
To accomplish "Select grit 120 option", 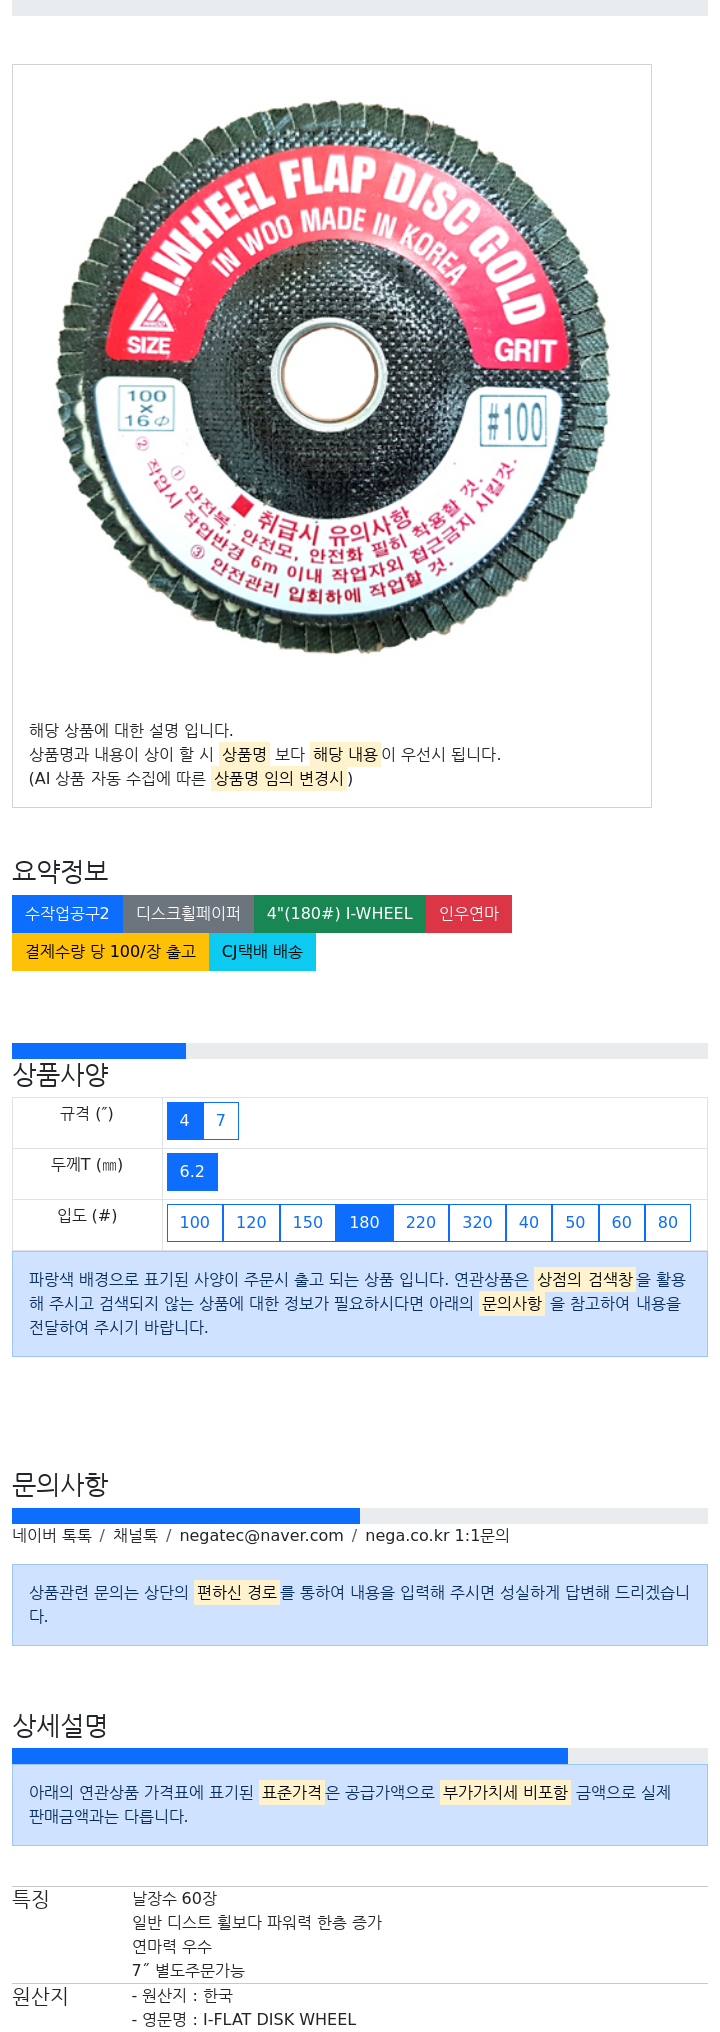I will [251, 1223].
